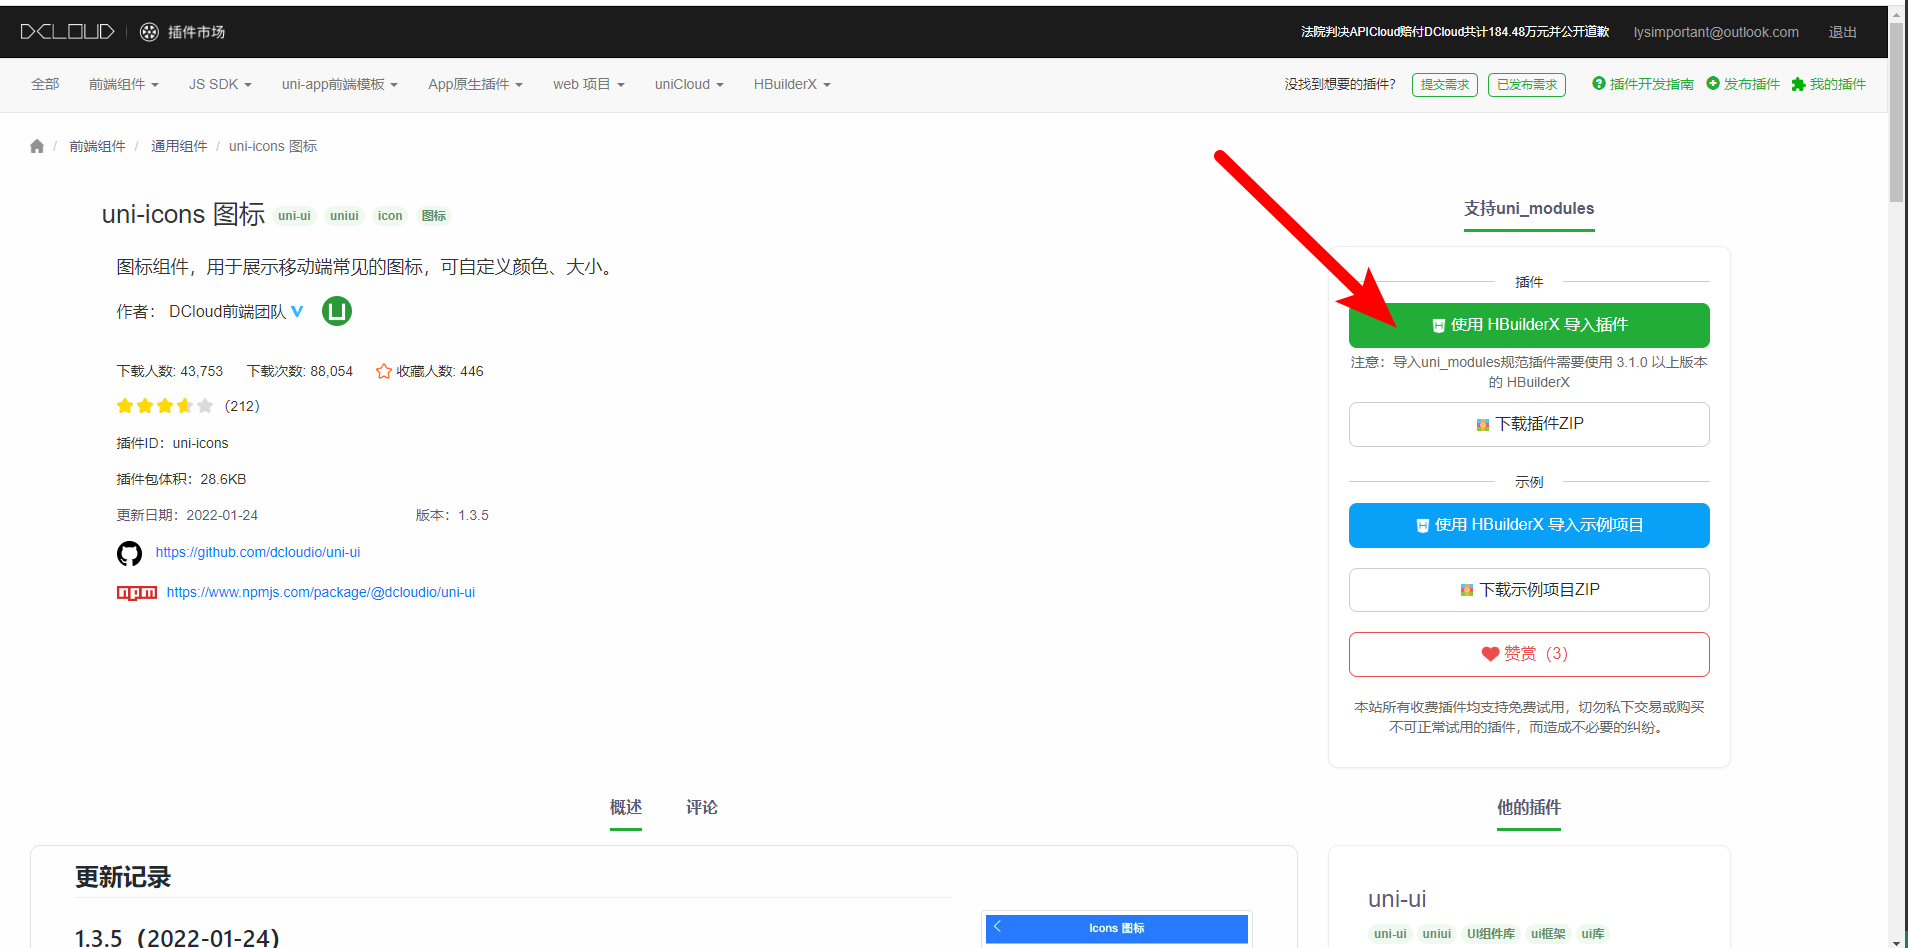Image resolution: width=1908 pixels, height=948 pixels.
Task: Click the uniui tag beside the title
Action: [344, 216]
